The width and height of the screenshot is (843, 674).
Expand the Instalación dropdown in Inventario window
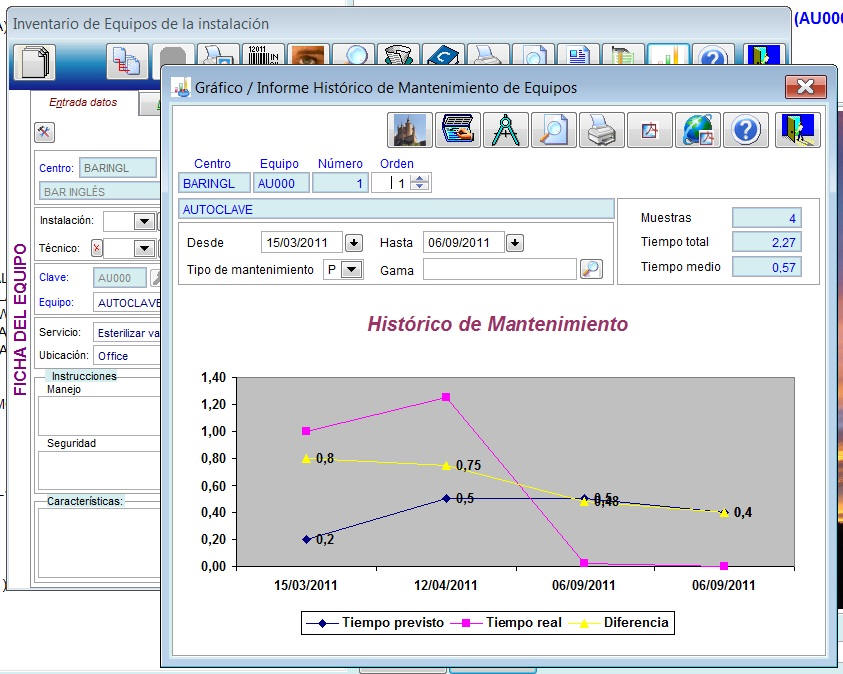pos(144,221)
